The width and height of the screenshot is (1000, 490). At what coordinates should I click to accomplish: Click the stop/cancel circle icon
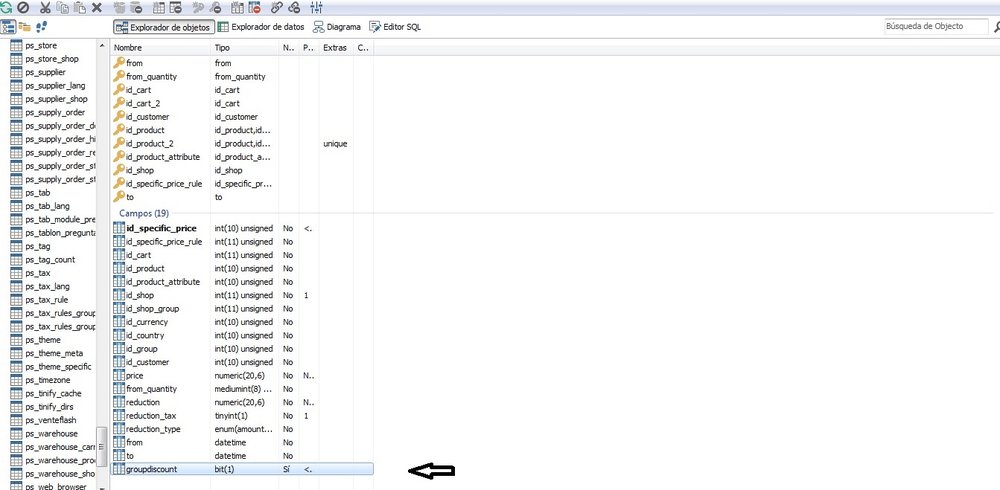point(23,8)
